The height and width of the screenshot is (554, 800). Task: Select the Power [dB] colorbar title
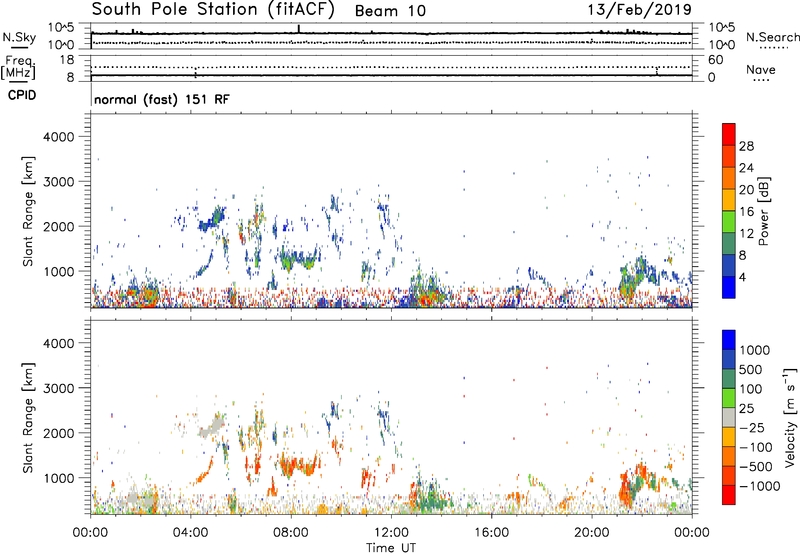(763, 211)
